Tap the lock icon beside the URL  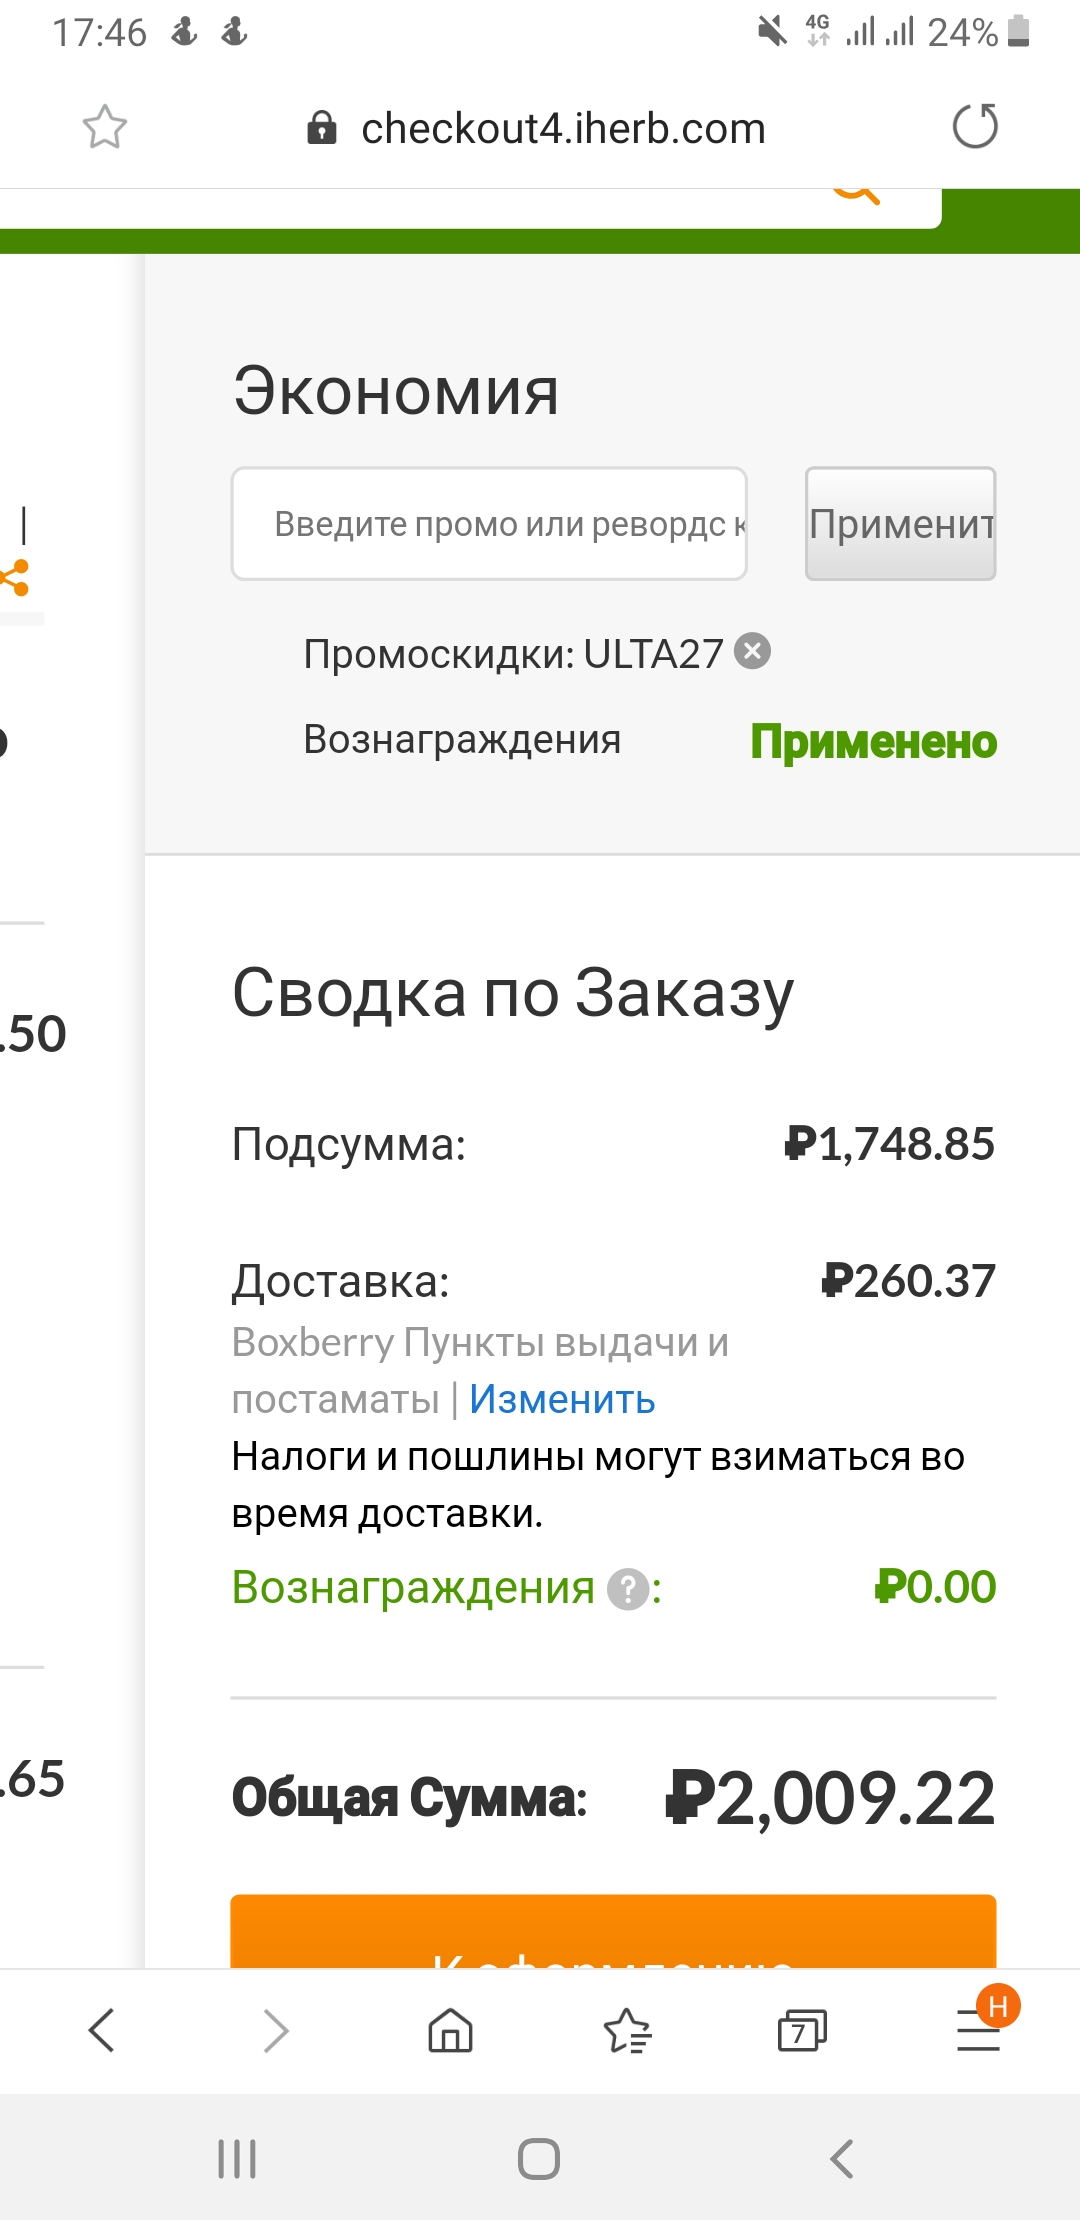321,128
